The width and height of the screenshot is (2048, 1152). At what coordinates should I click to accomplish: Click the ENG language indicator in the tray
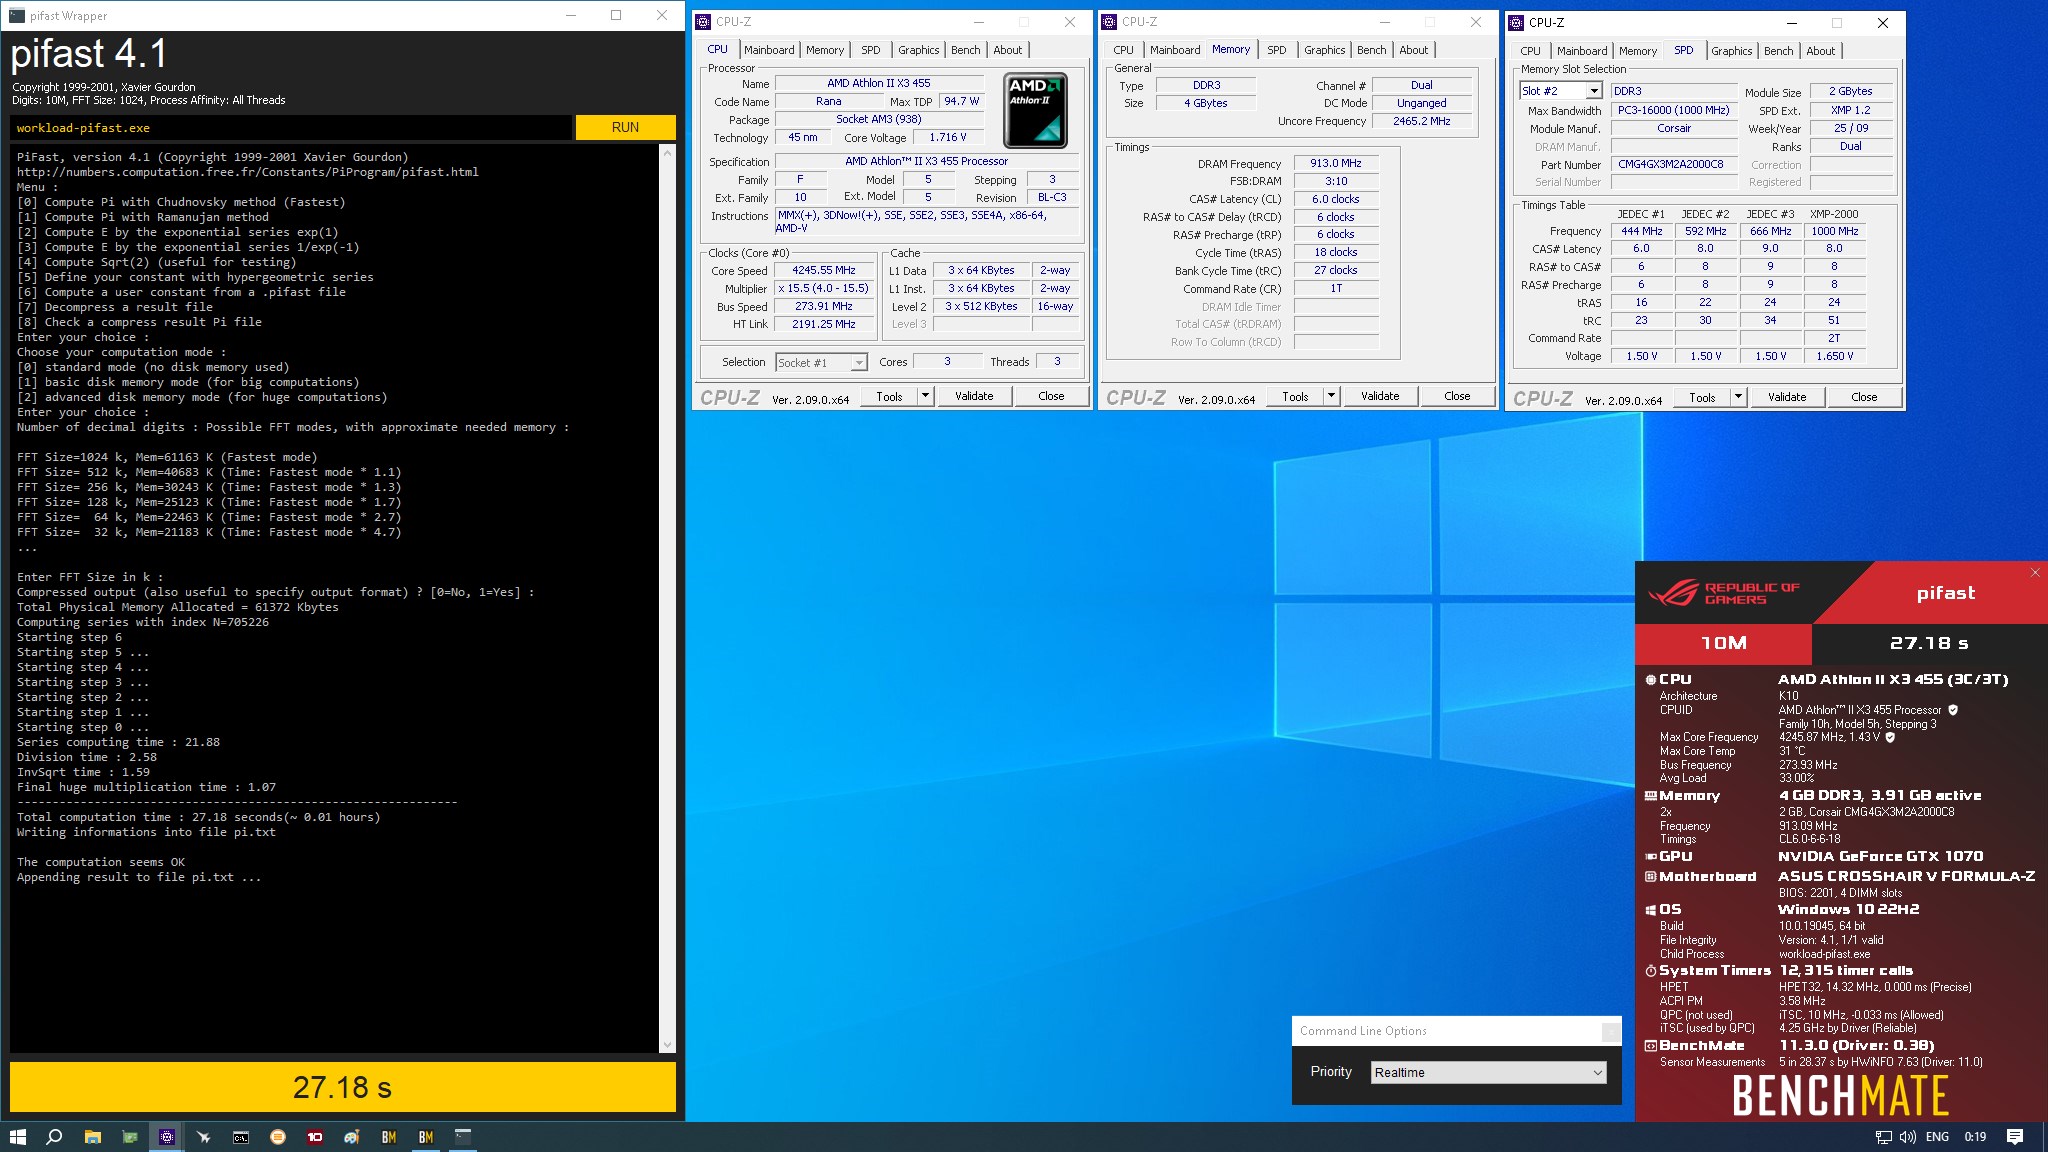coord(1937,1137)
